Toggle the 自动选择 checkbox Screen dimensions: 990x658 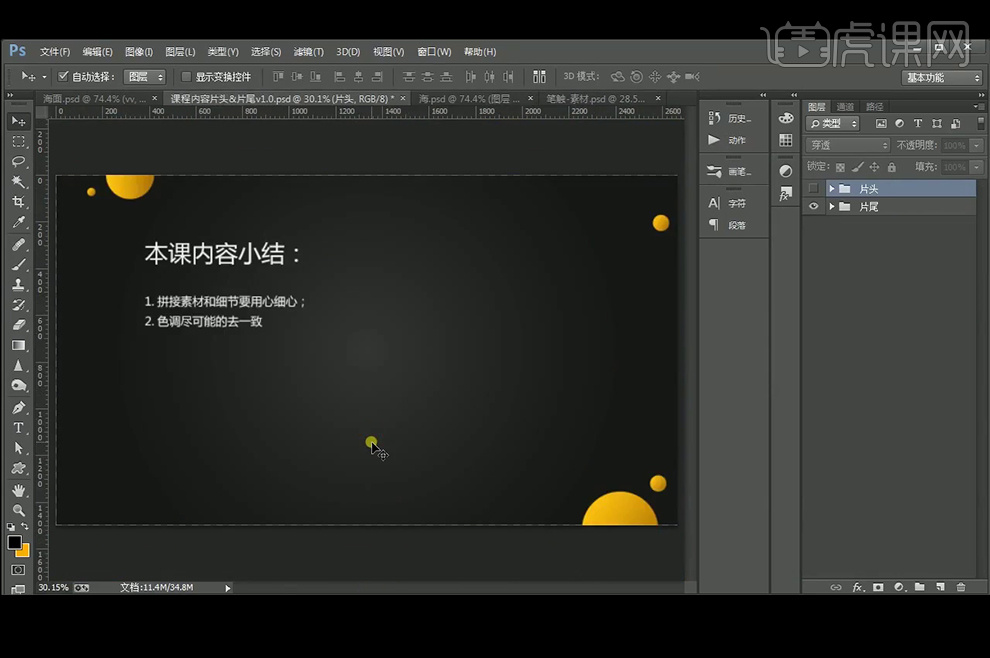click(63, 76)
